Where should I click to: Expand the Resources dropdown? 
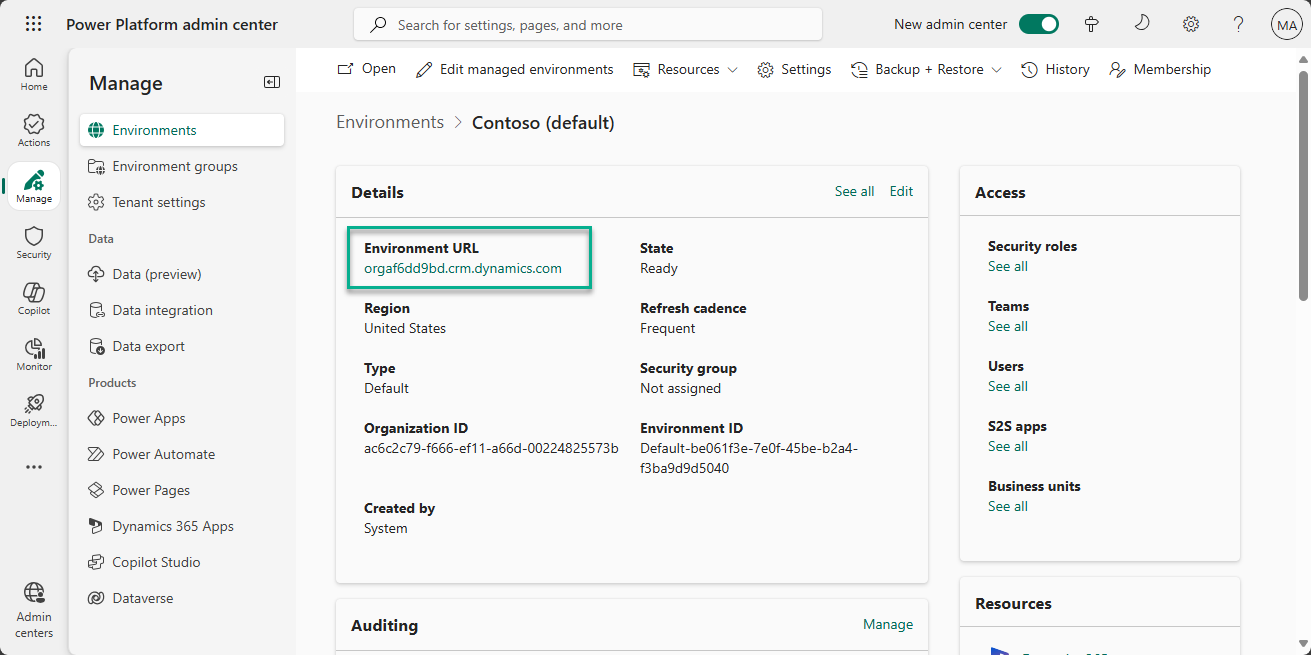686,70
